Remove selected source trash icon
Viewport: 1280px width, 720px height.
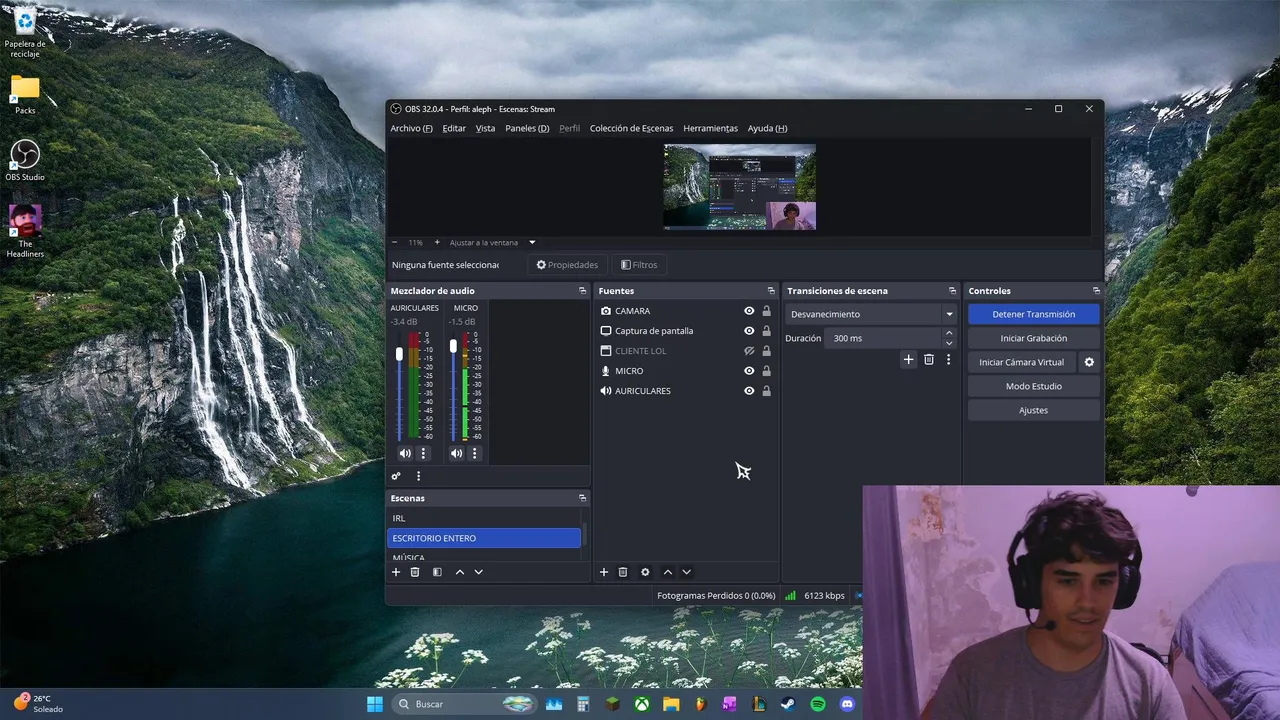pyautogui.click(x=623, y=572)
